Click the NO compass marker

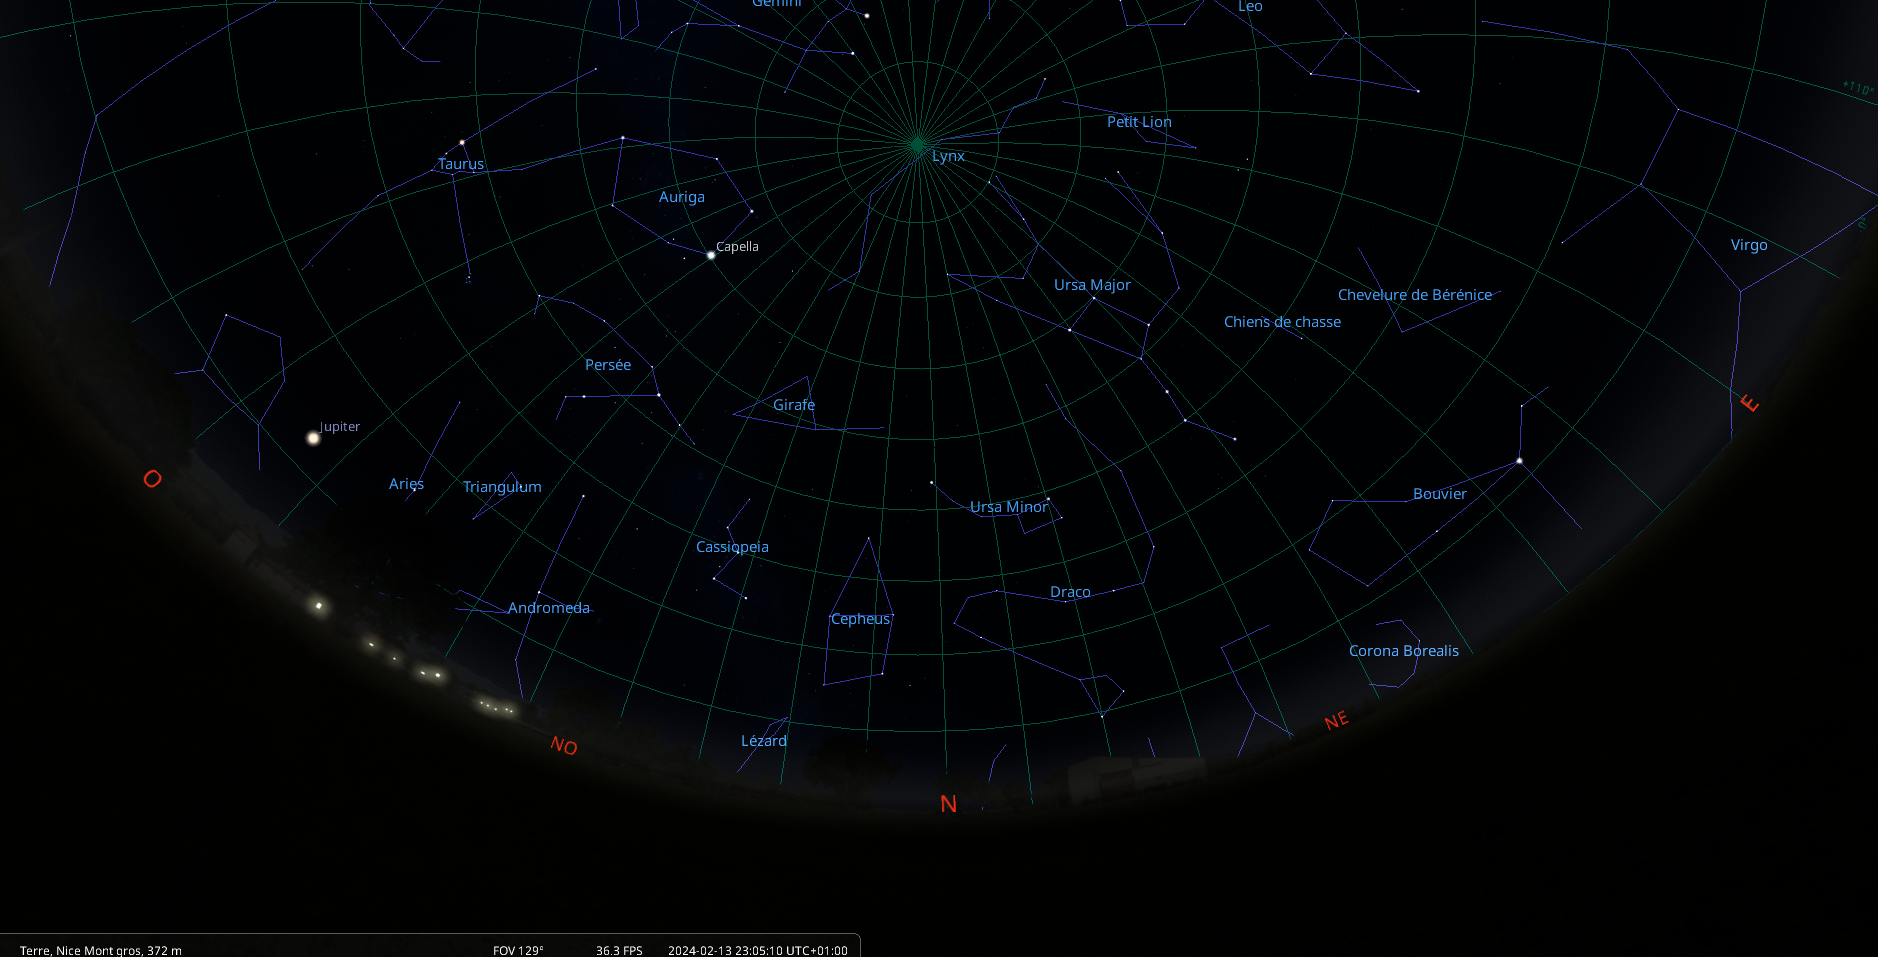pos(564,746)
